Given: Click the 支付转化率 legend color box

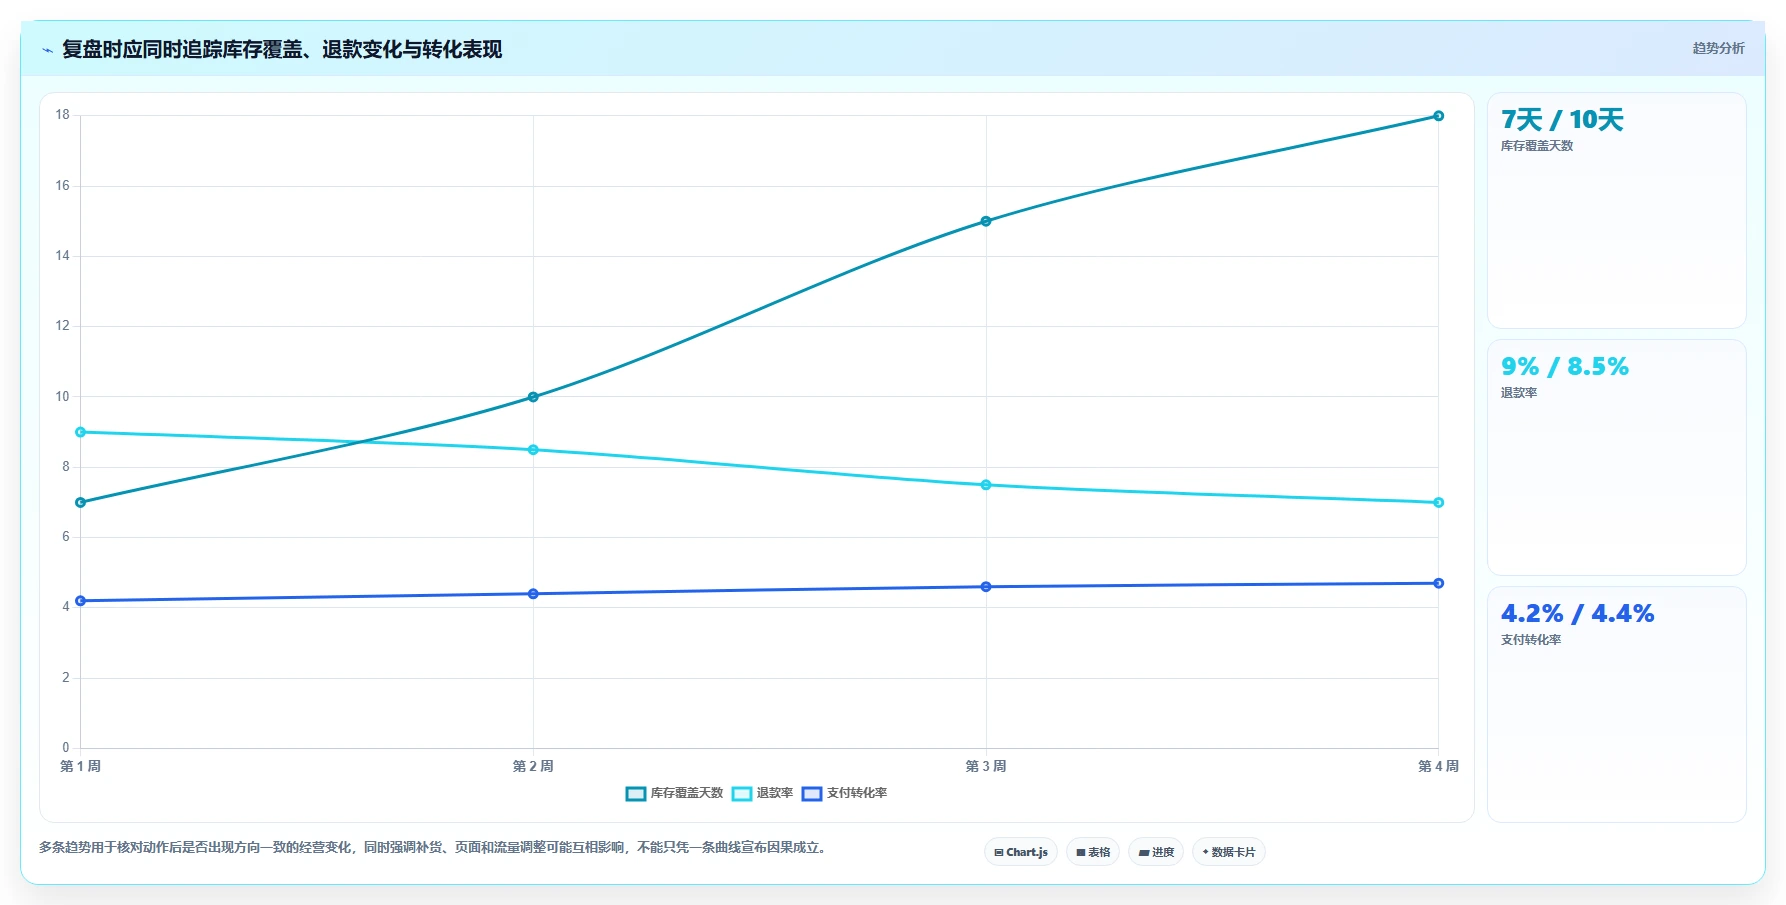Looking at the screenshot, I should 812,794.
